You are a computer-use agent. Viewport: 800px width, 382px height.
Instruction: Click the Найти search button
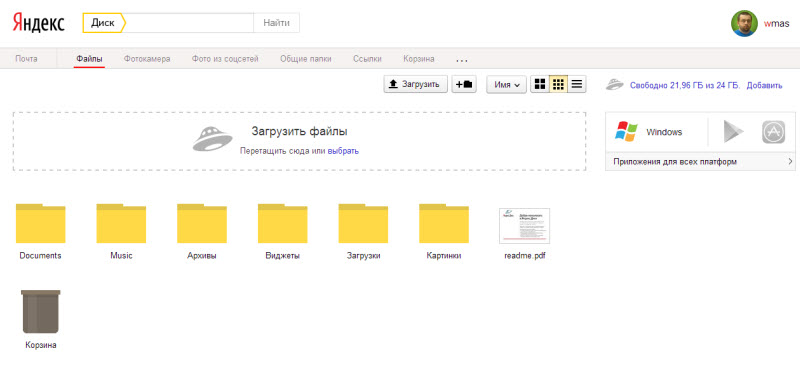pos(277,23)
